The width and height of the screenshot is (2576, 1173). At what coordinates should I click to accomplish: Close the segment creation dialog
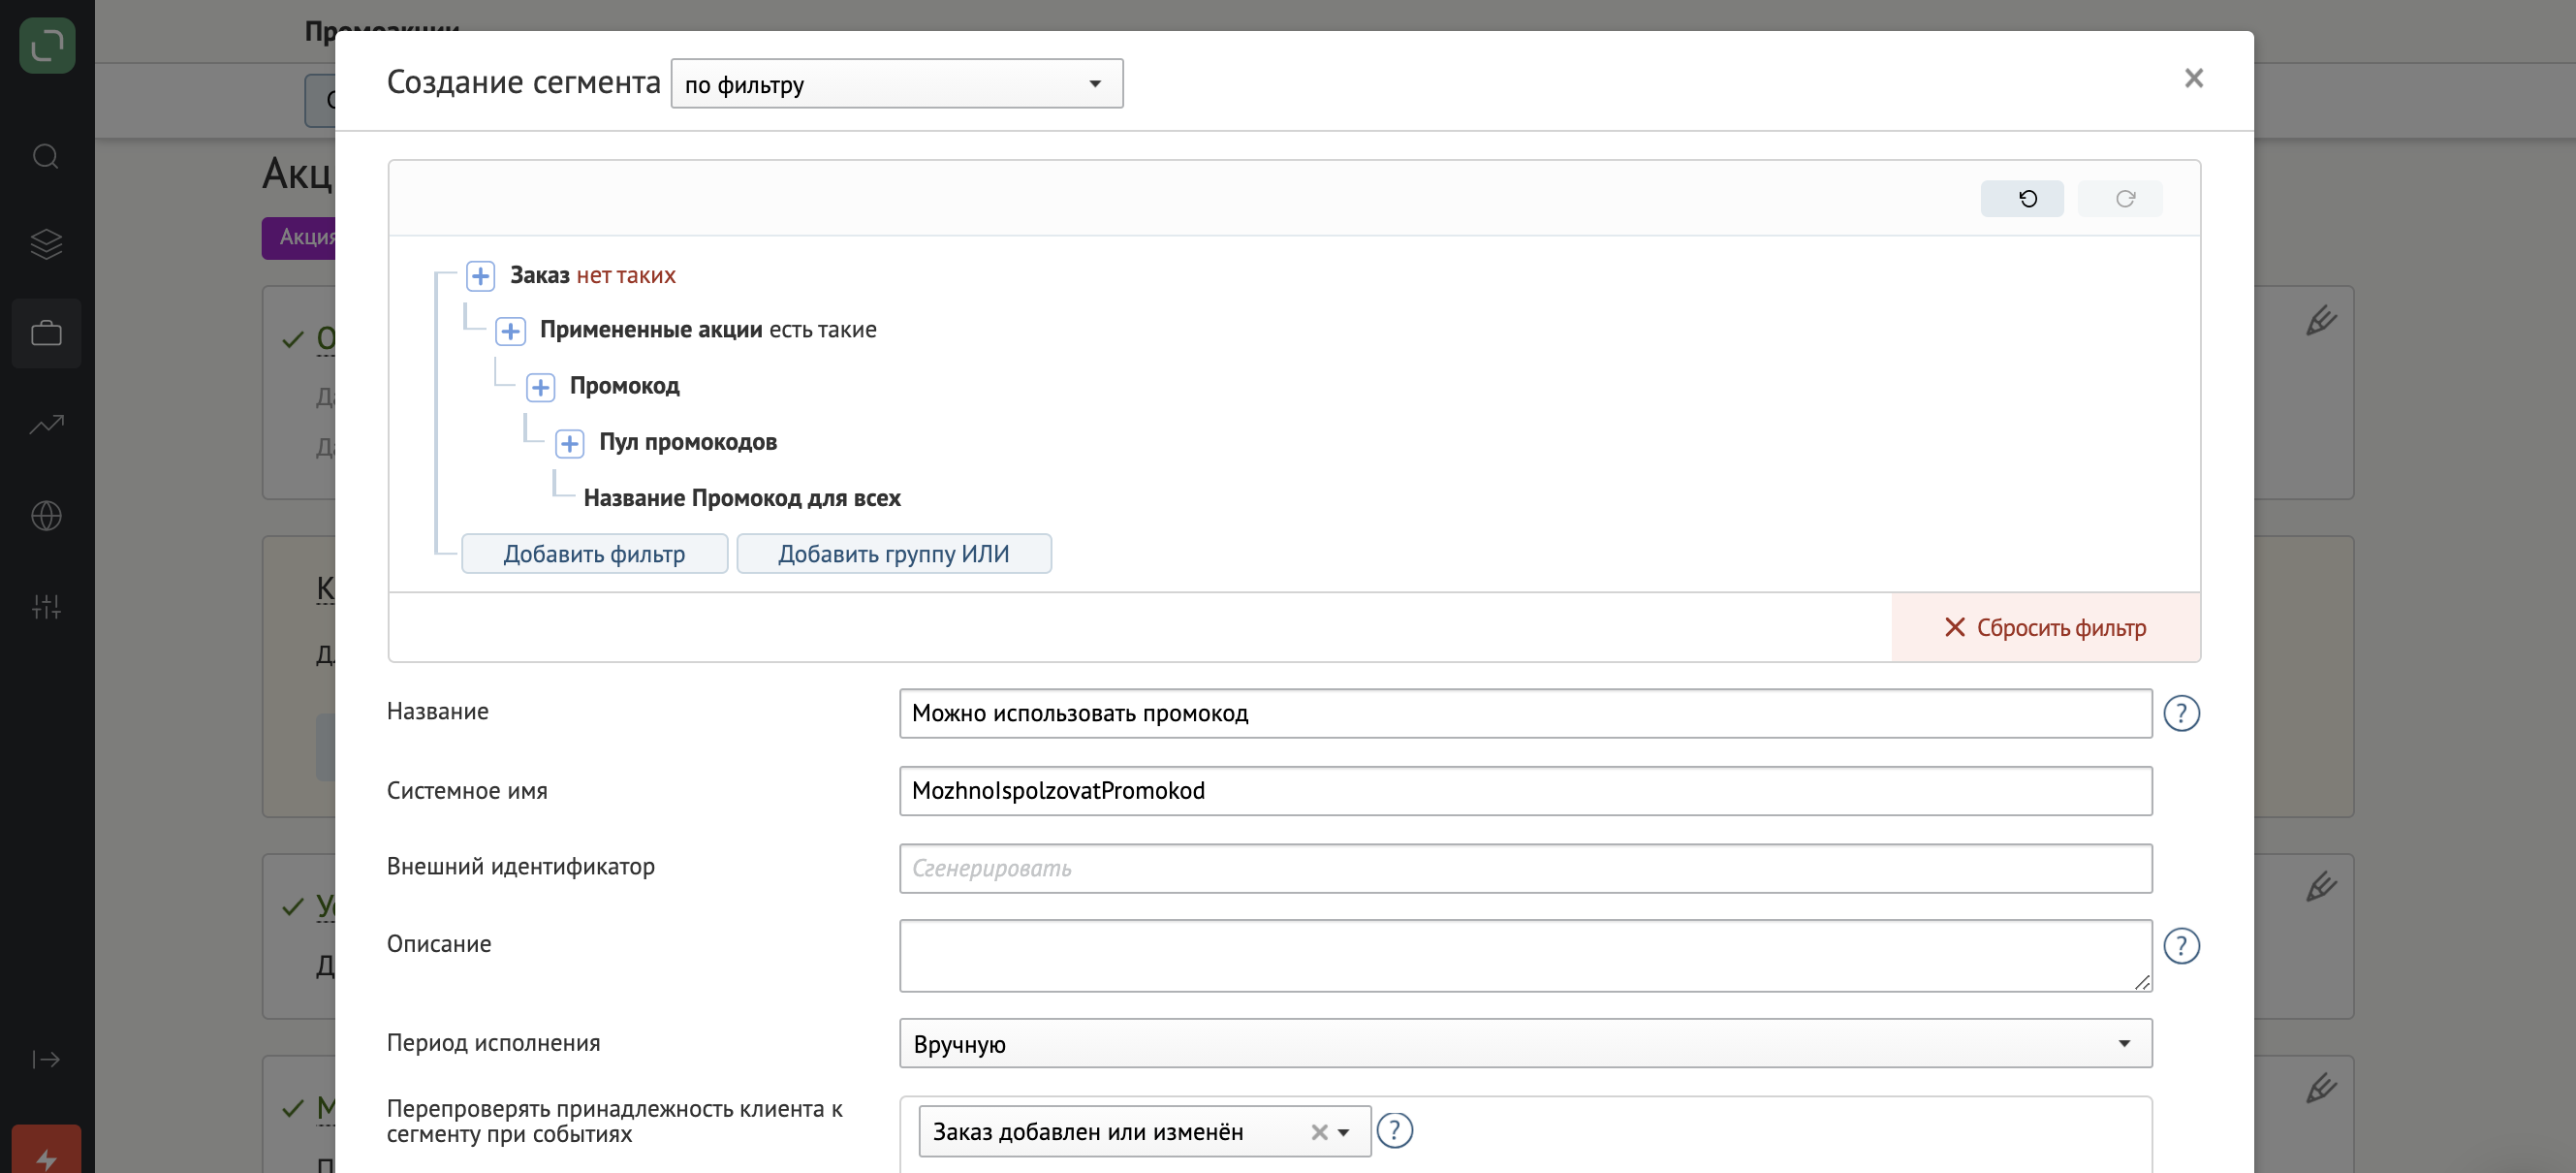point(2194,78)
